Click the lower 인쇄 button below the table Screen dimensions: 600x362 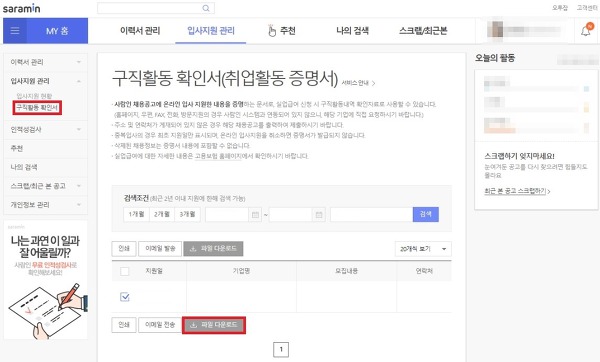(124, 325)
